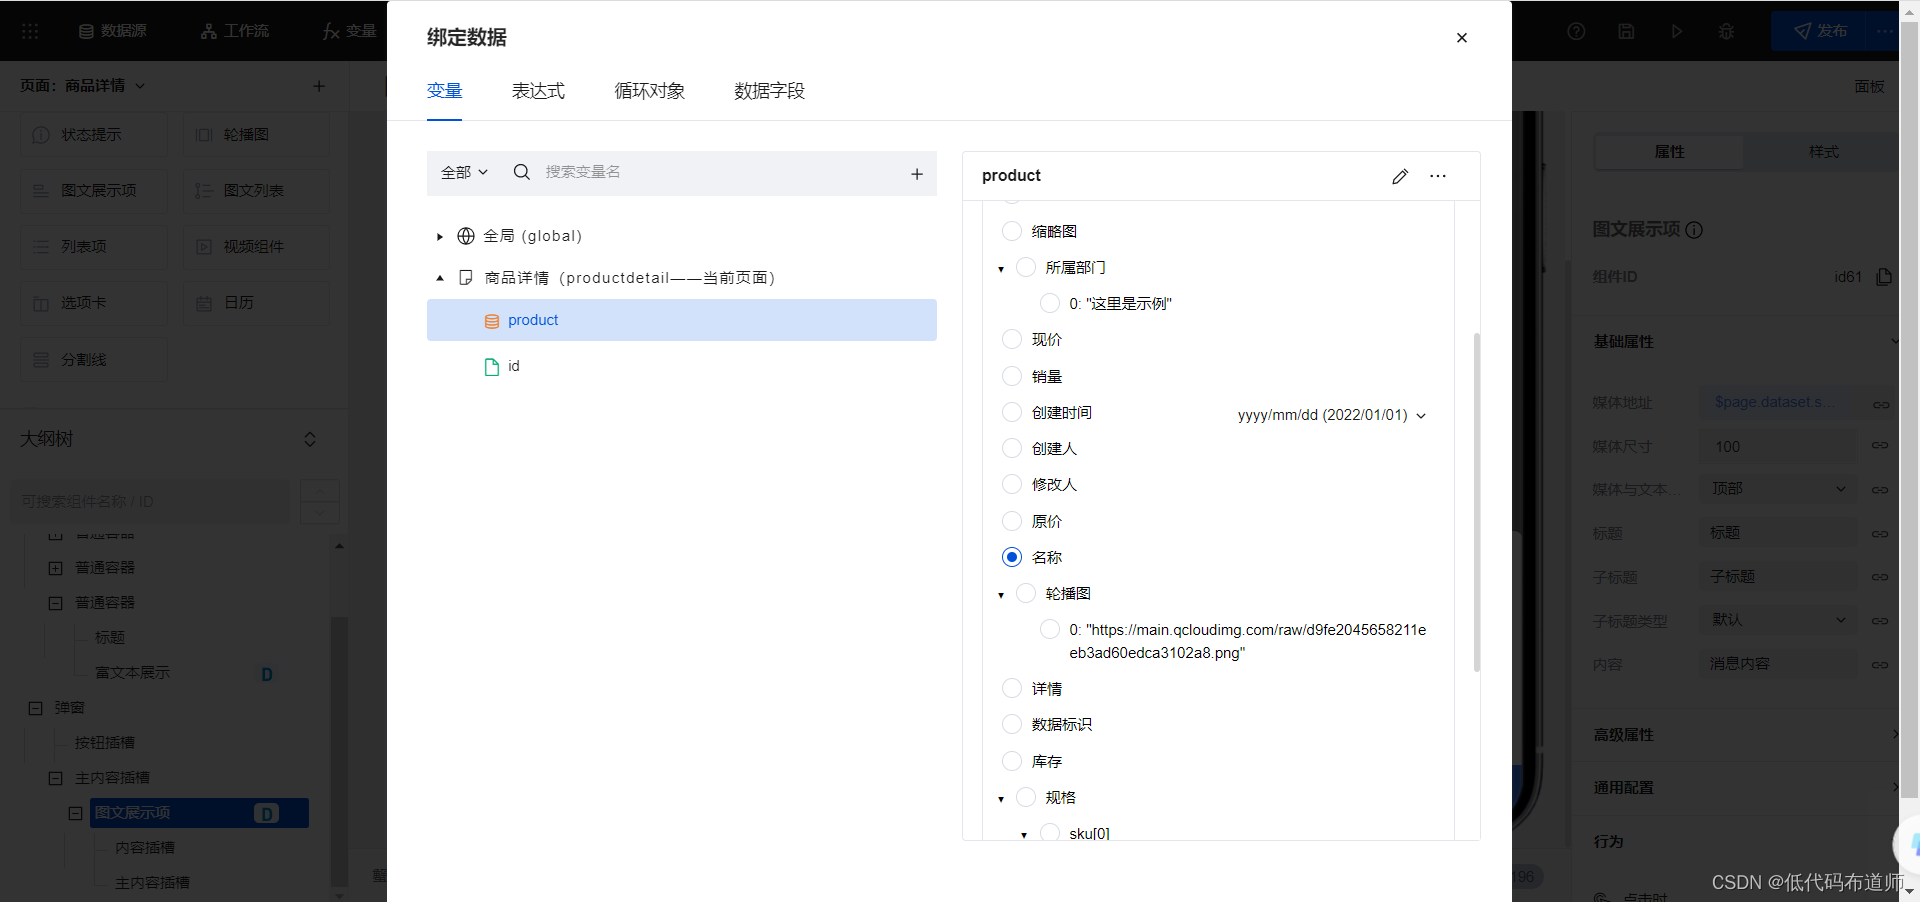1920x902 pixels.
Task: Select the 创建人 radio button
Action: tap(1012, 448)
